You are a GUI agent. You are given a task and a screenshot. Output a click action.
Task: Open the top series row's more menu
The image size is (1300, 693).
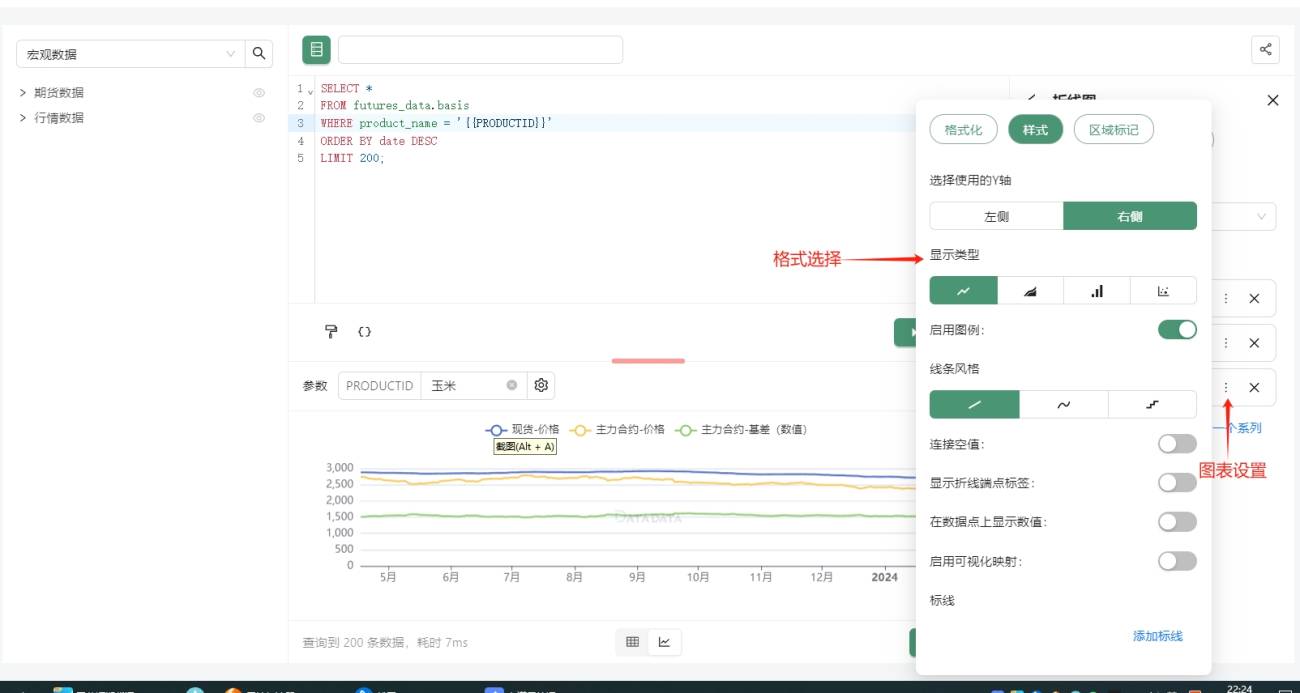(x=1226, y=298)
